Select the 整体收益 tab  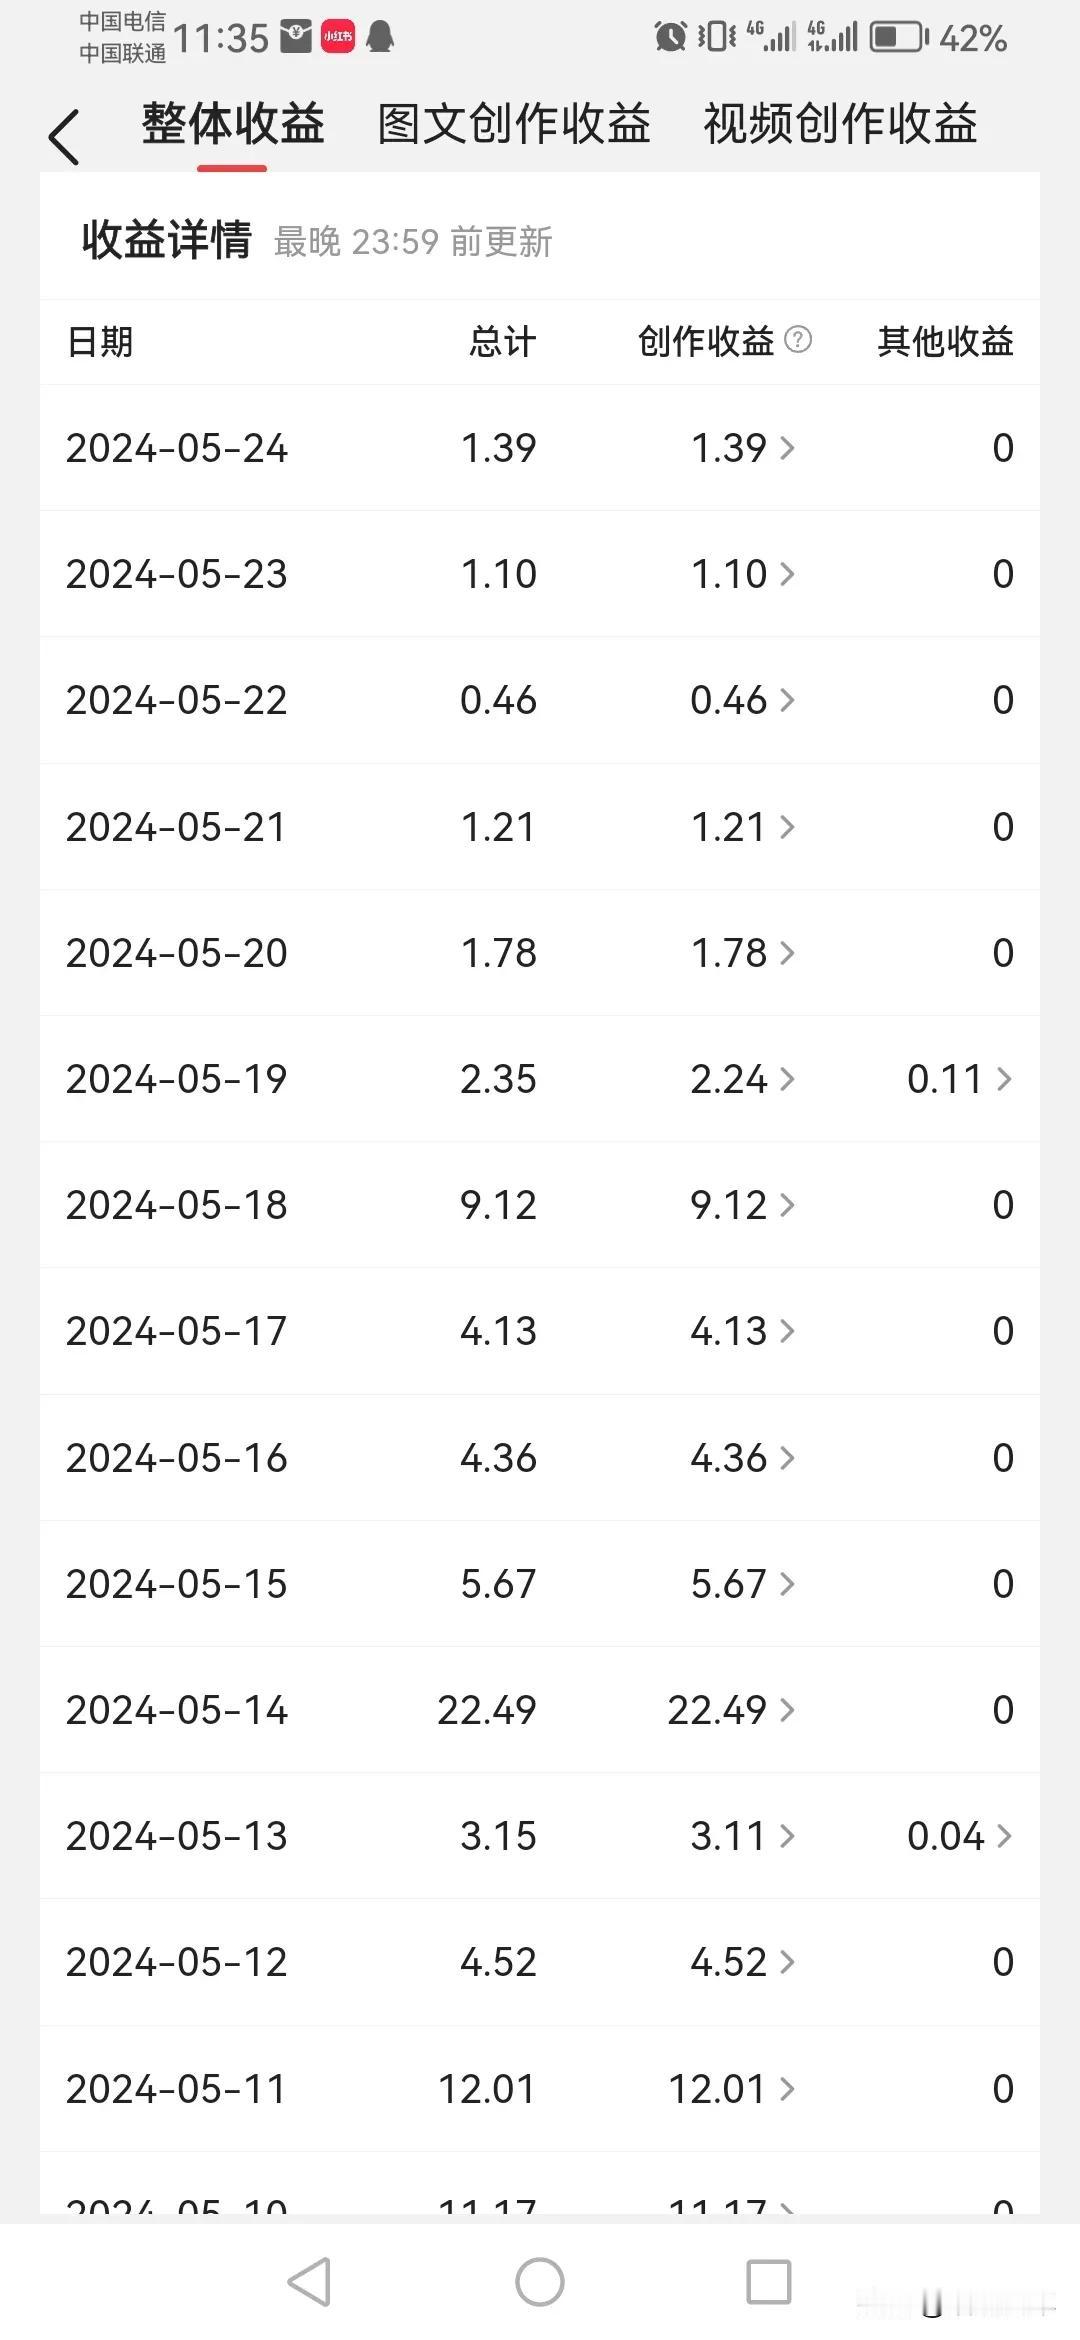click(233, 125)
